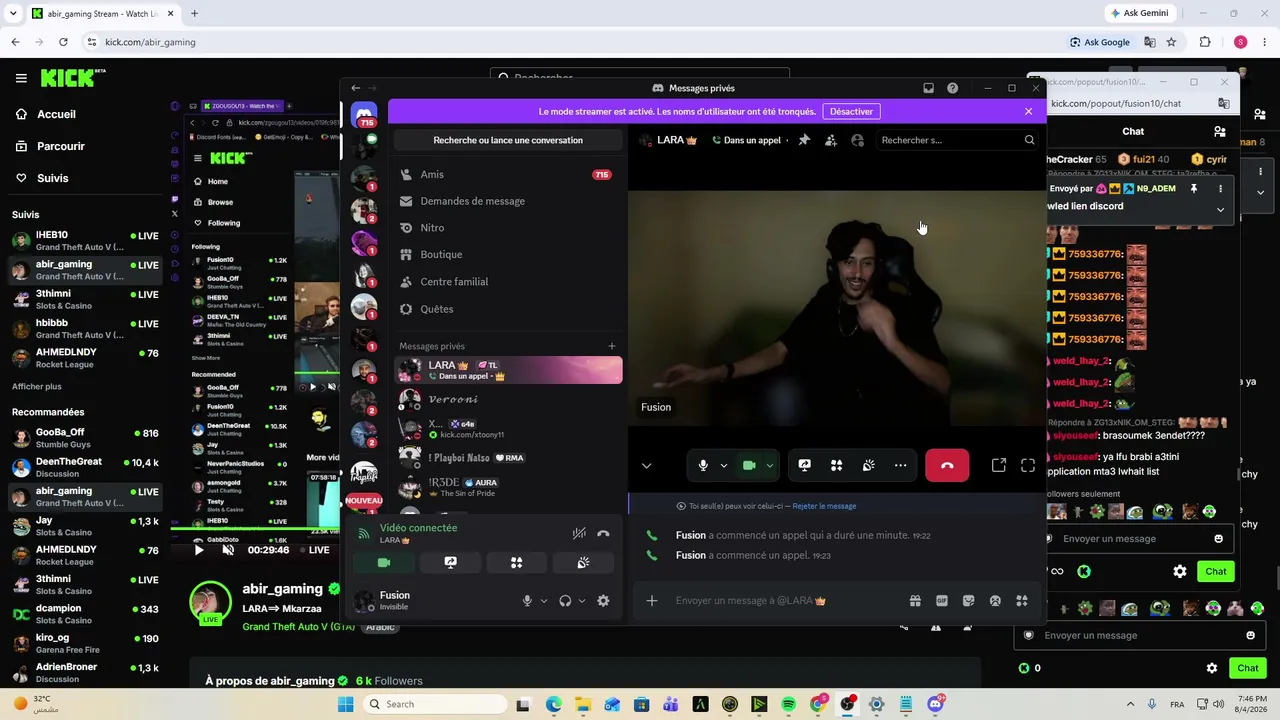Show pinned messages in LARA chat
Screen dimensions: 1280x720
click(804, 140)
